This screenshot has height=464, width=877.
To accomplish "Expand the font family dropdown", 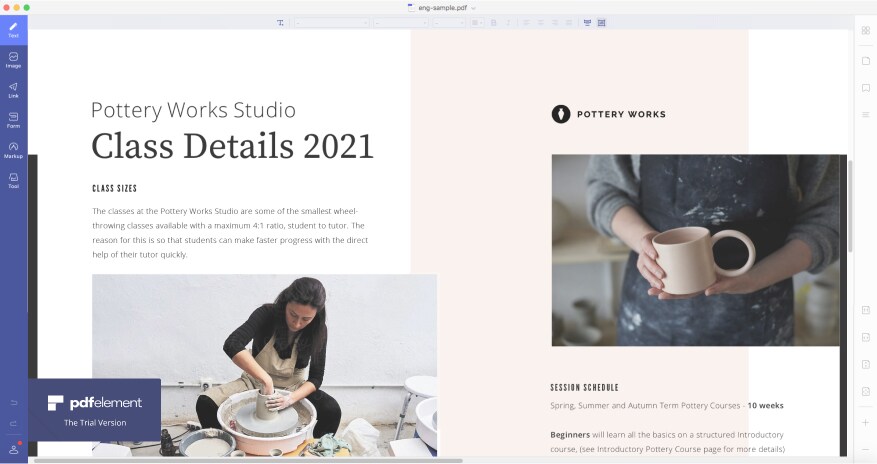I will coord(332,22).
